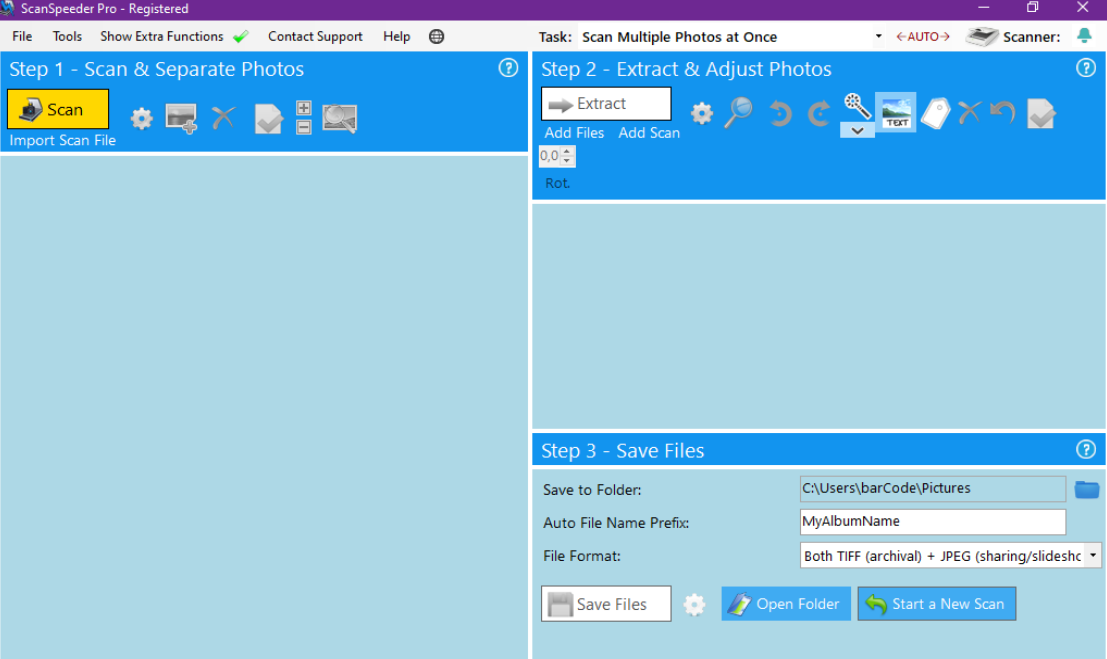Click the Extract button
Screen dimensions: 1107x659
(x=606, y=104)
